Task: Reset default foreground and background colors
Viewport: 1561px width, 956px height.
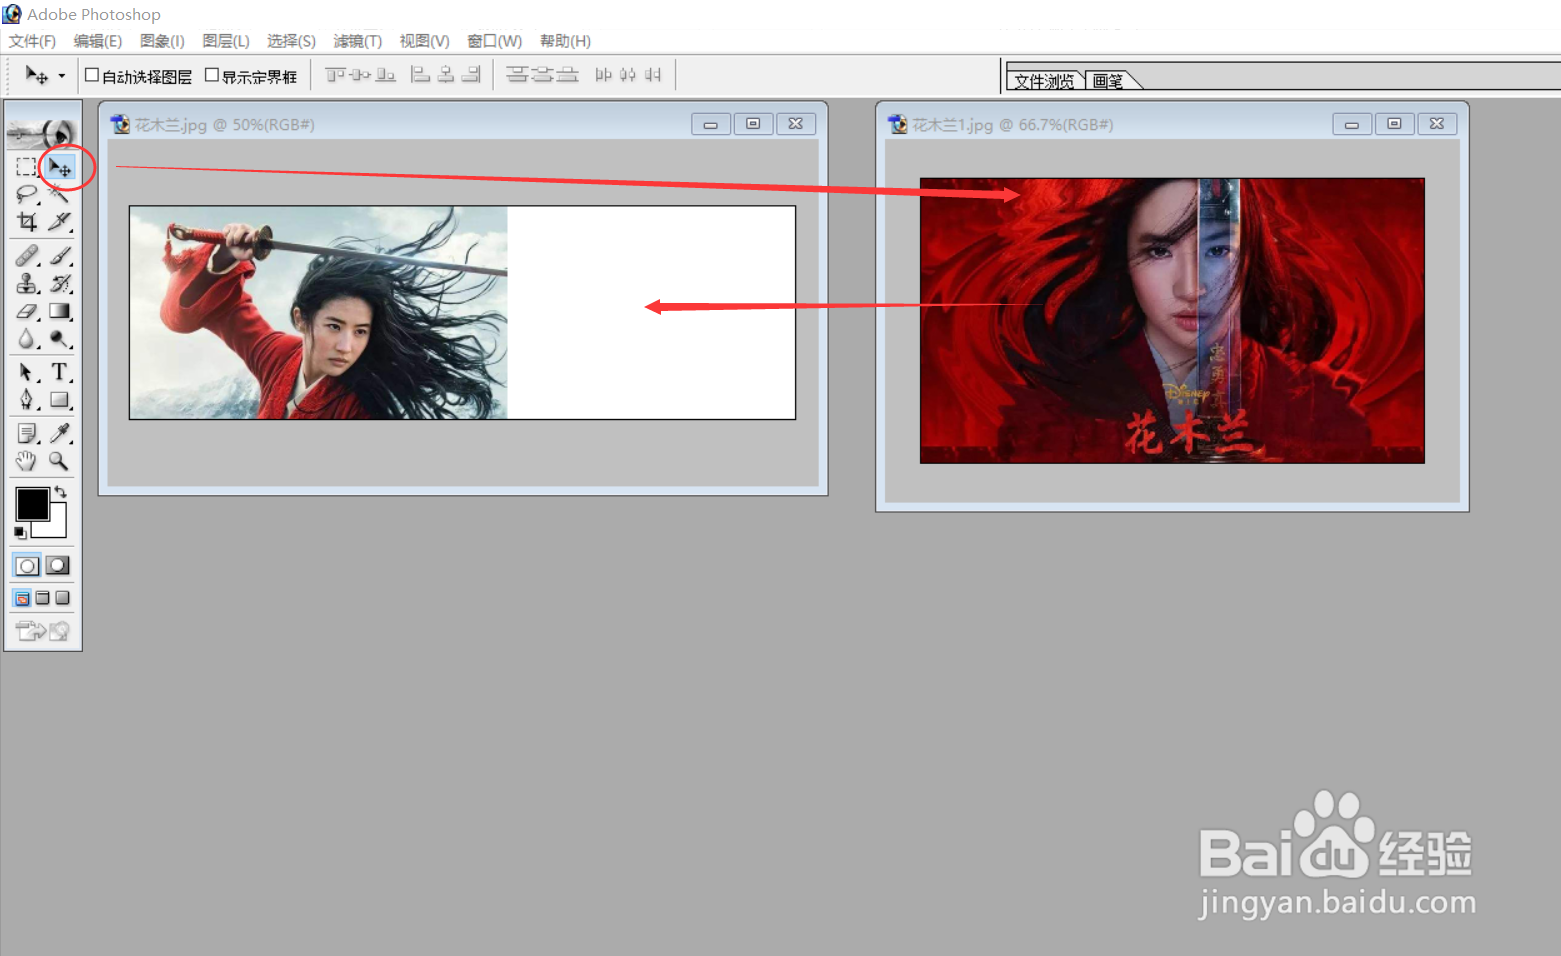Action: pyautogui.click(x=20, y=532)
